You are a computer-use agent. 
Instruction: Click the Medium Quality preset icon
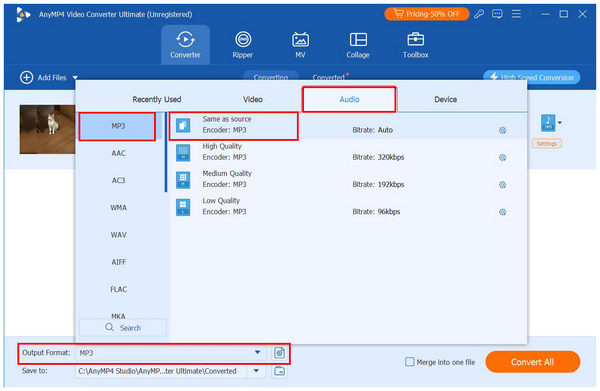(183, 179)
